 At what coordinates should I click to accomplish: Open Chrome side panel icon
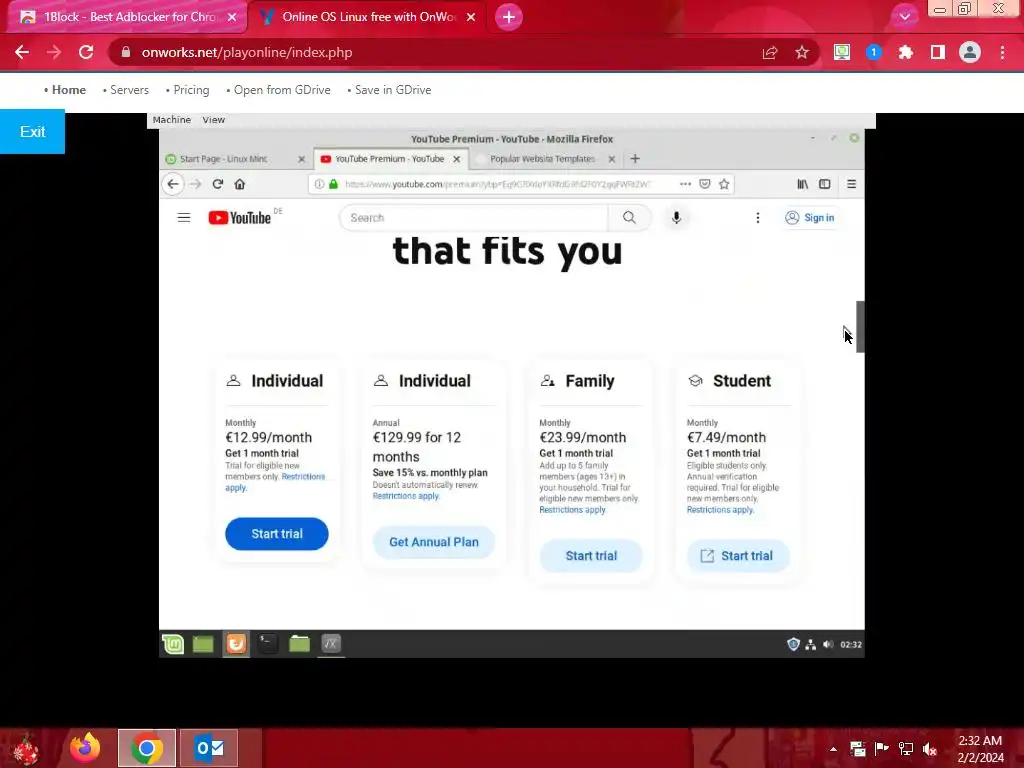click(x=938, y=52)
